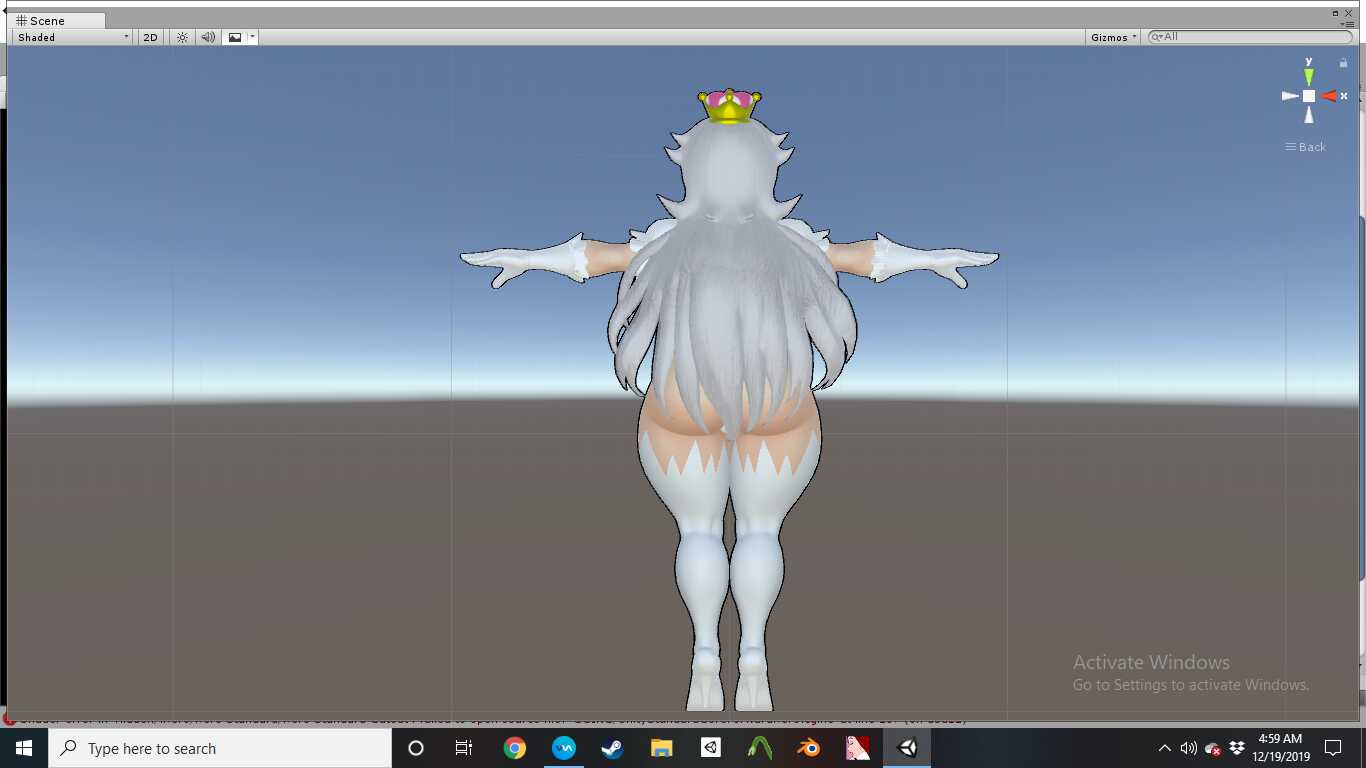Open Blender from the taskbar
This screenshot has width=1366, height=768.
pyautogui.click(x=808, y=748)
